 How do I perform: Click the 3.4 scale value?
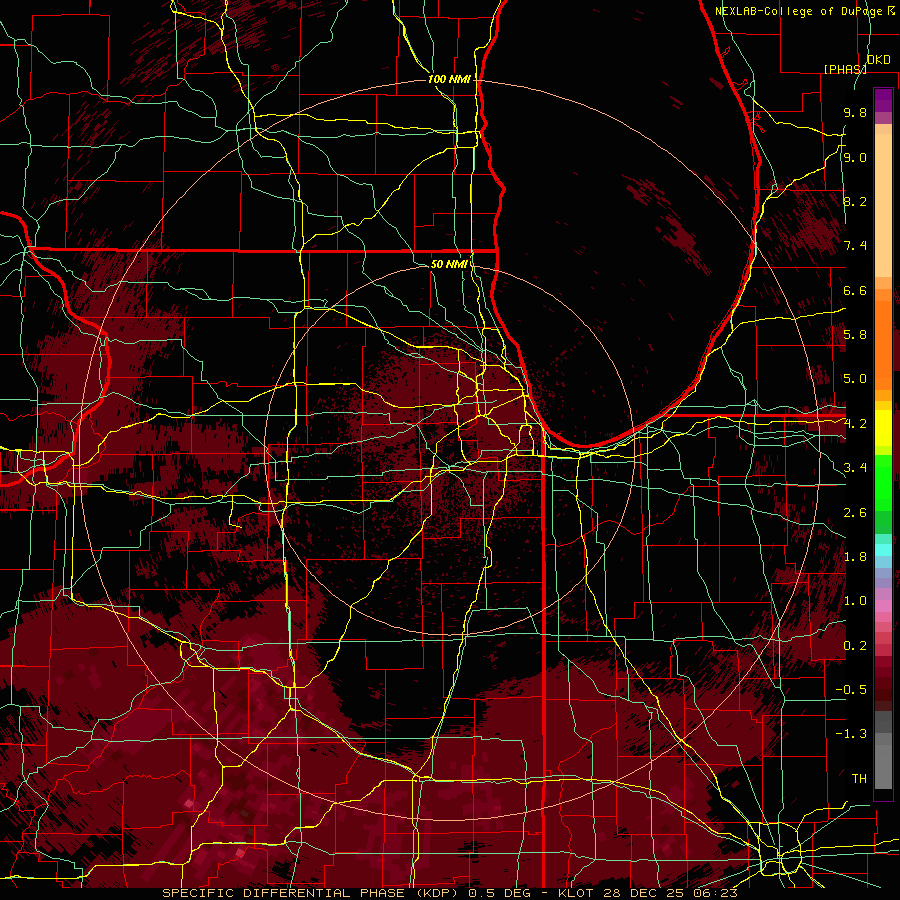click(855, 468)
